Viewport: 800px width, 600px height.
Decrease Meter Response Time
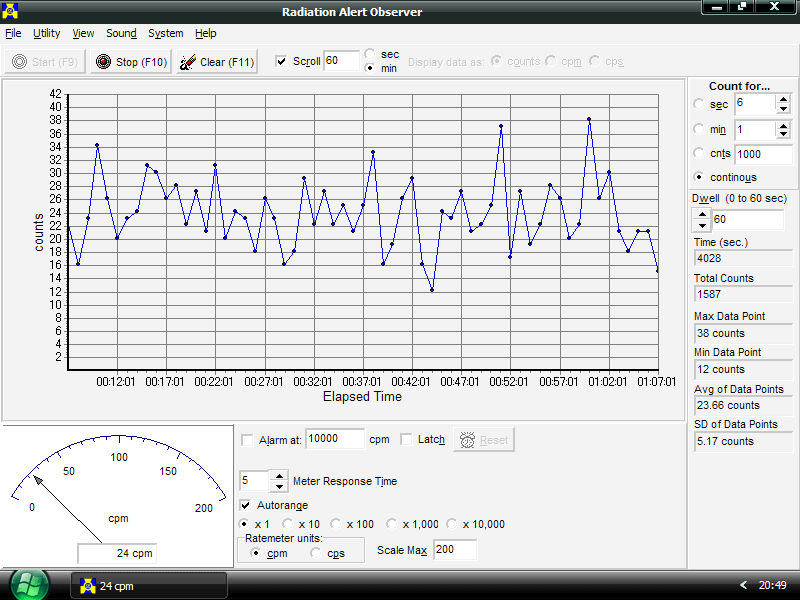pos(279,487)
